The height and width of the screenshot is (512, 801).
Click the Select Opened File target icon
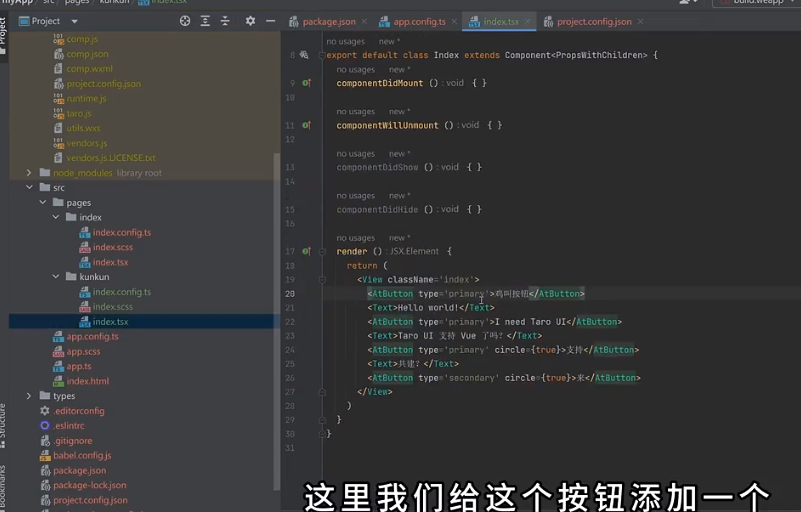tap(185, 21)
